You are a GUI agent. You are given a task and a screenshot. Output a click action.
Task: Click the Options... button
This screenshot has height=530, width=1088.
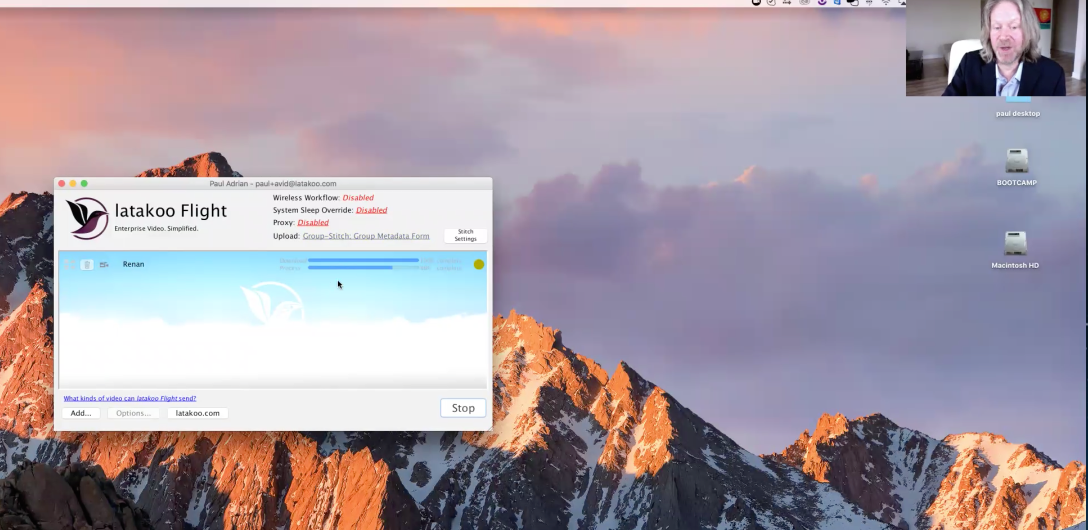pyautogui.click(x=133, y=413)
